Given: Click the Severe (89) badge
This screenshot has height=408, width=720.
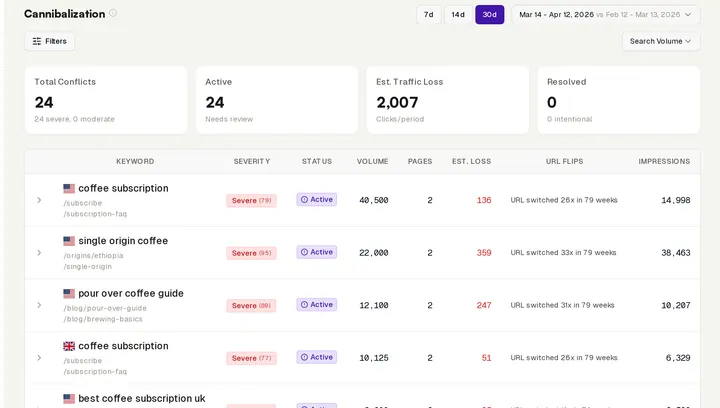Looking at the screenshot, I should click(251, 306).
